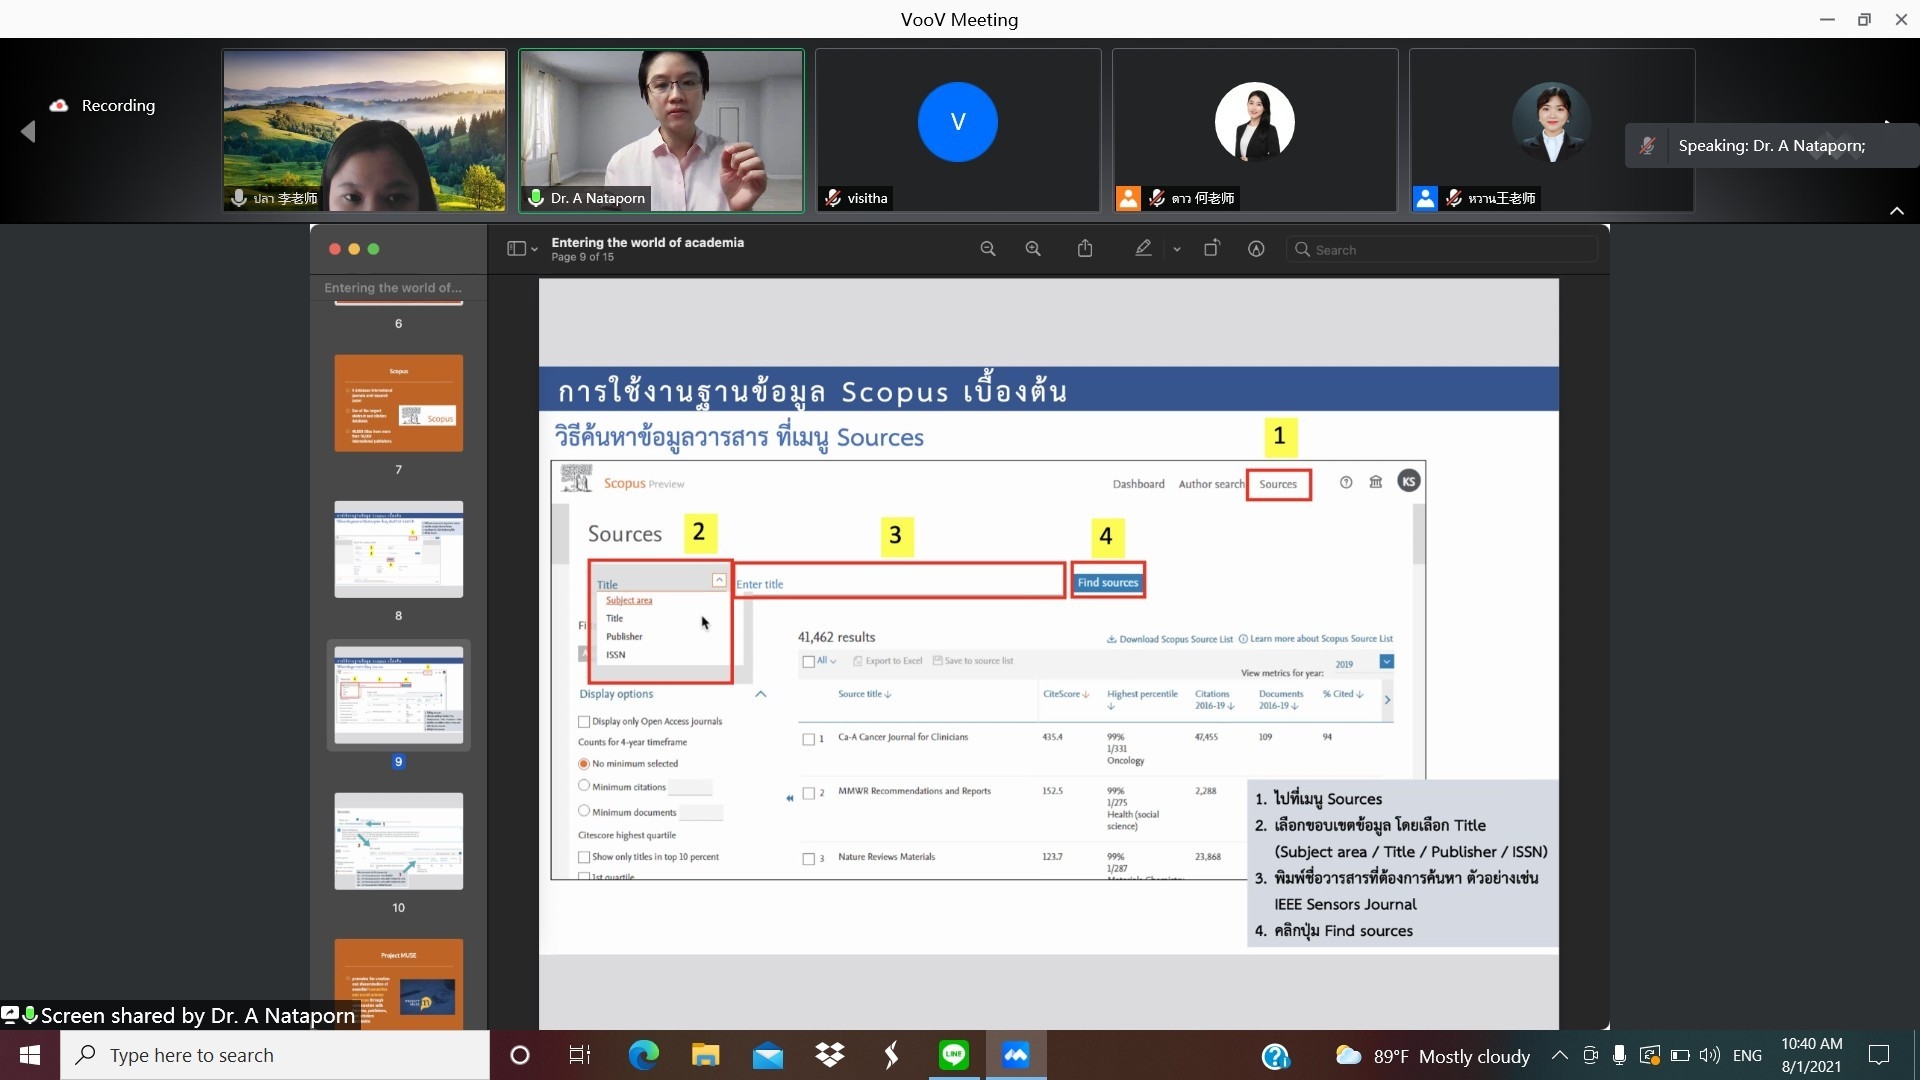1920x1080 pixels.
Task: Click Author search in Scopus header
Action: 1211,484
